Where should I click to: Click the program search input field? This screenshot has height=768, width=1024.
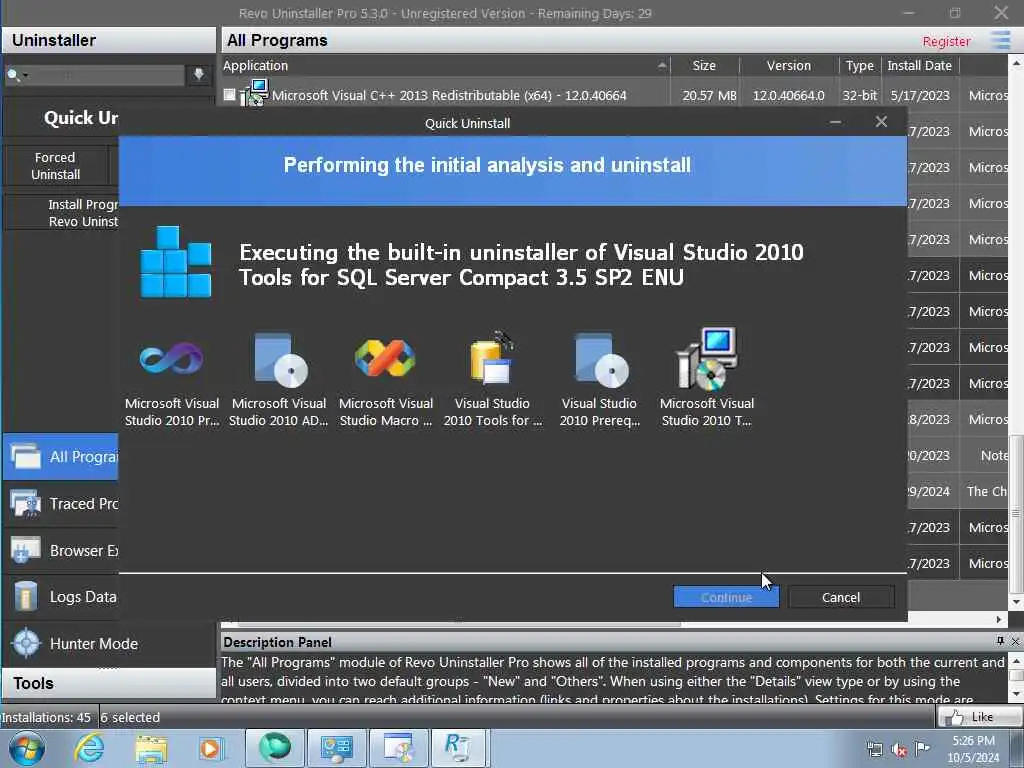108,75
